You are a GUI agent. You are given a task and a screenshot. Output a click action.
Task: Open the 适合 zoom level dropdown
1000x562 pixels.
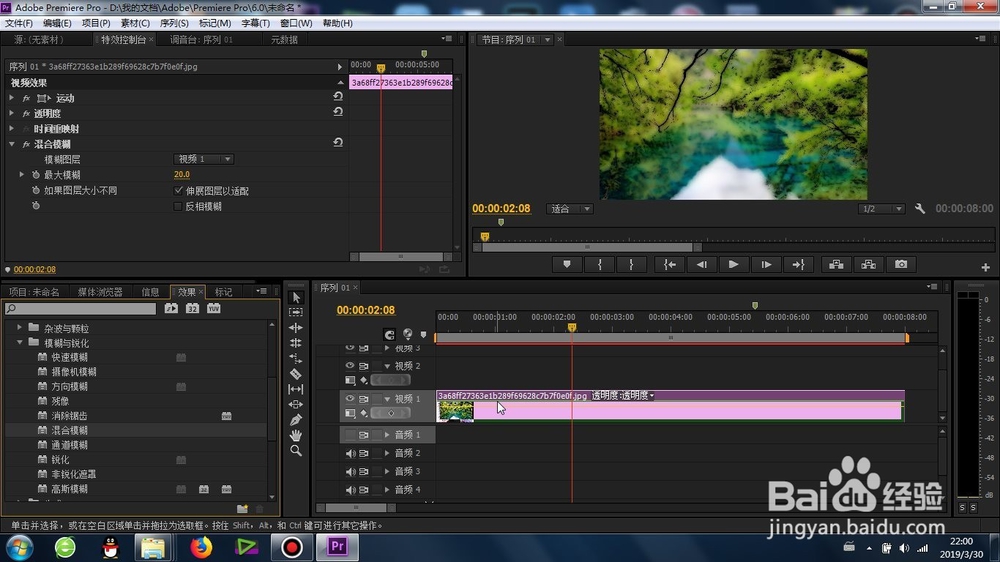coord(570,209)
